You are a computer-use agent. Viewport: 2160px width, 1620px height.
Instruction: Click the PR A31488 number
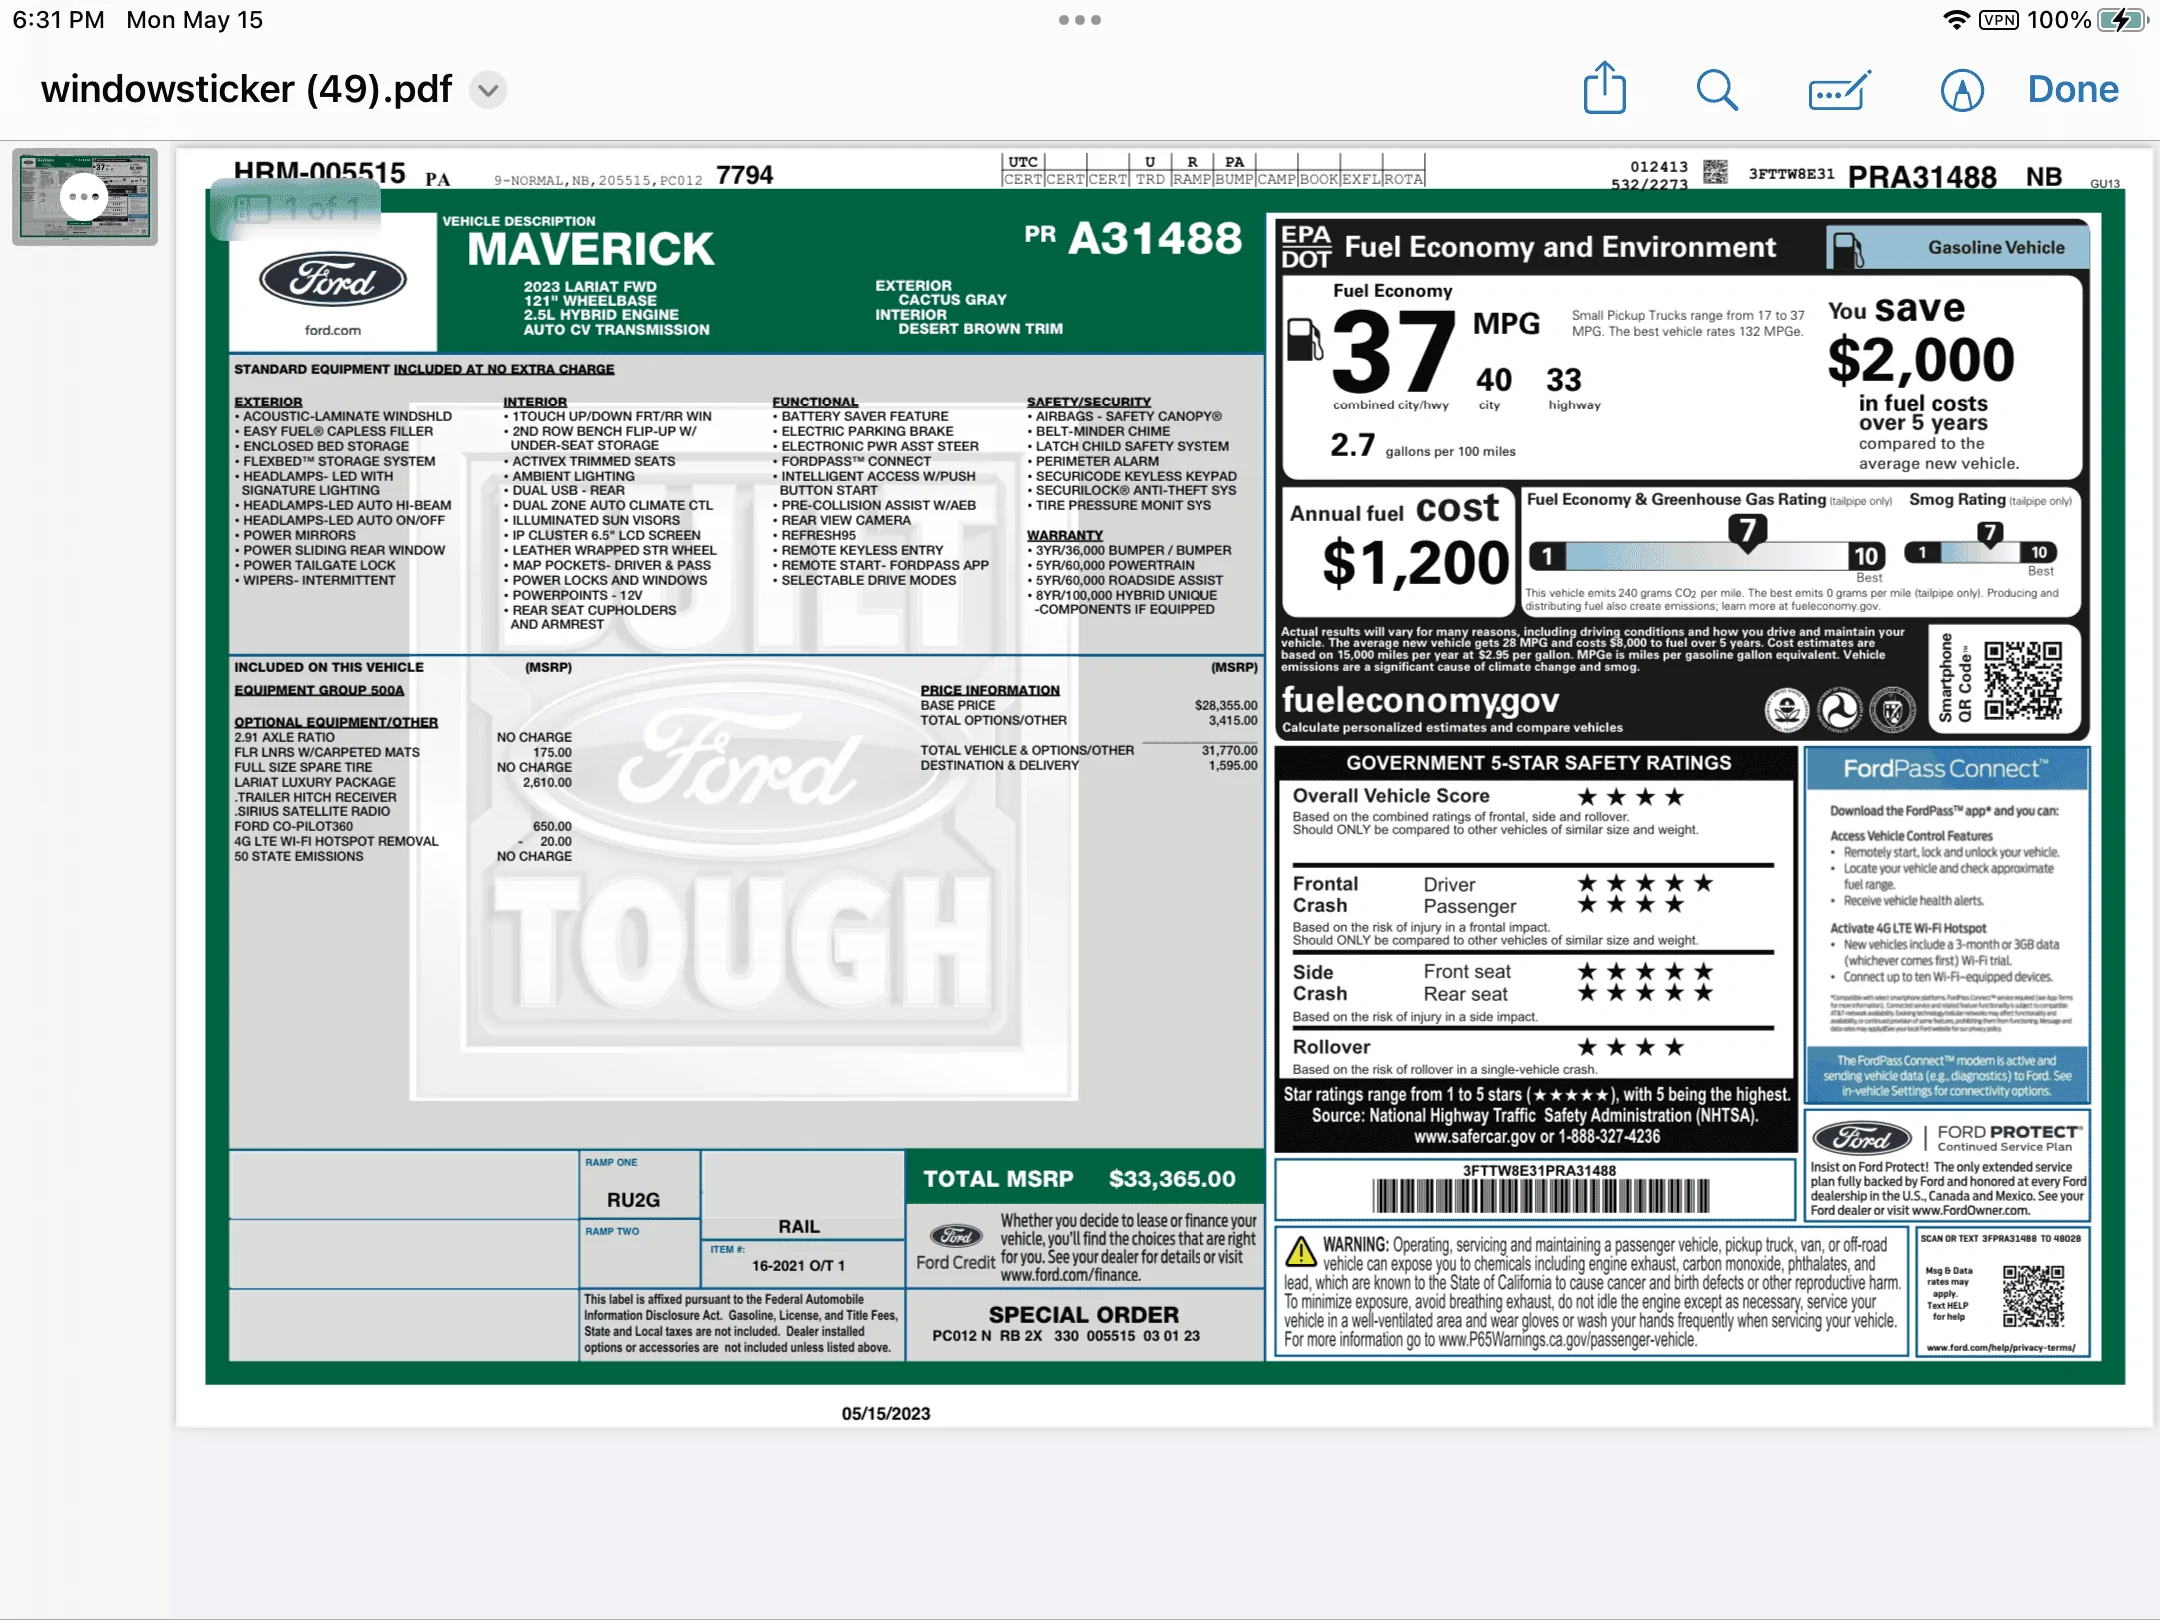[1133, 238]
